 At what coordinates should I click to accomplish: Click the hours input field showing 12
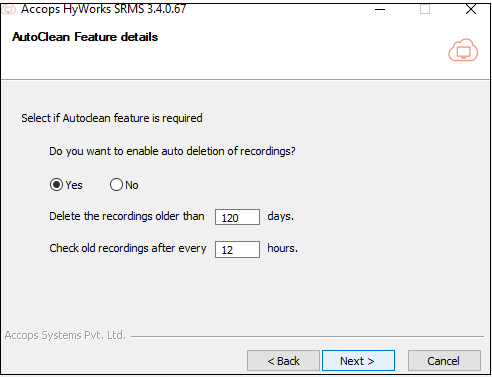click(x=237, y=249)
